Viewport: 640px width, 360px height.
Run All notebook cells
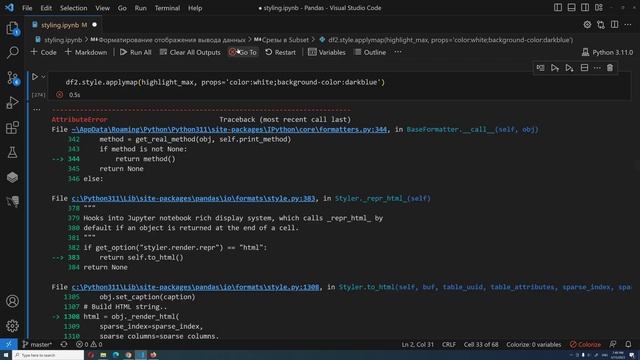point(136,52)
